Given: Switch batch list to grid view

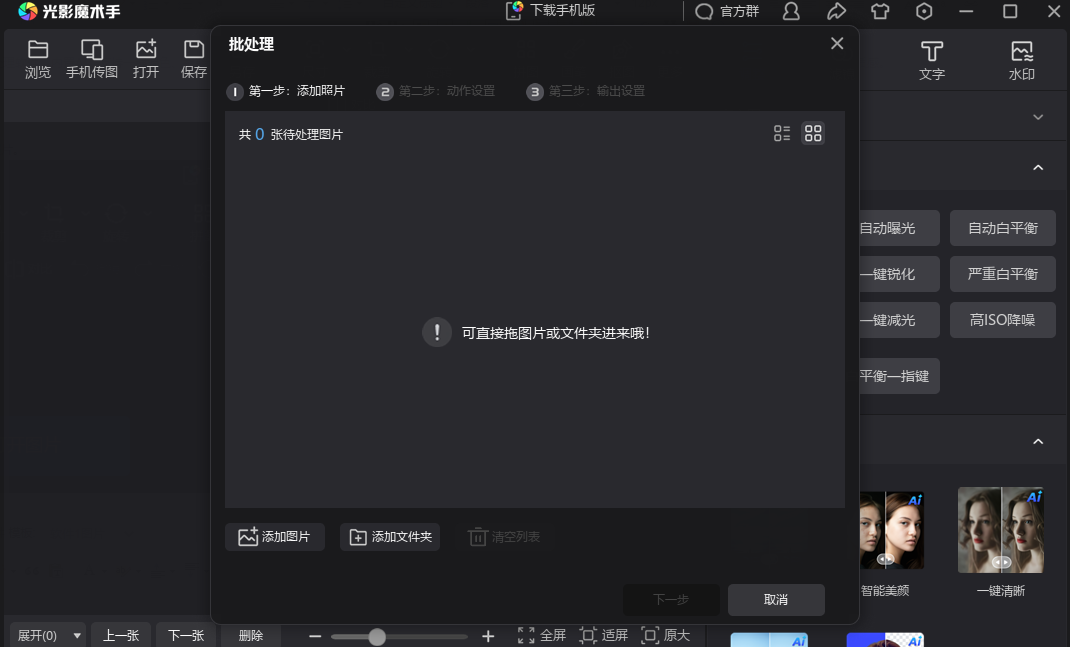Looking at the screenshot, I should (x=813, y=133).
